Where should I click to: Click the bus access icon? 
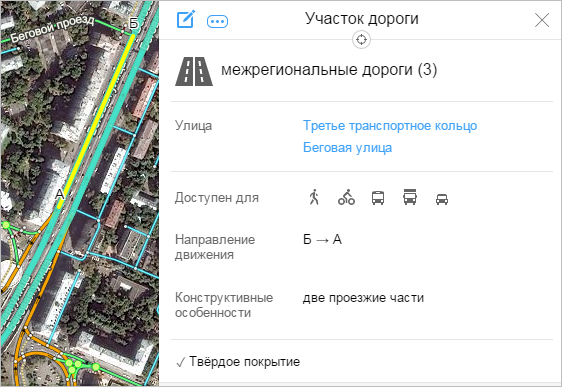pos(378,197)
